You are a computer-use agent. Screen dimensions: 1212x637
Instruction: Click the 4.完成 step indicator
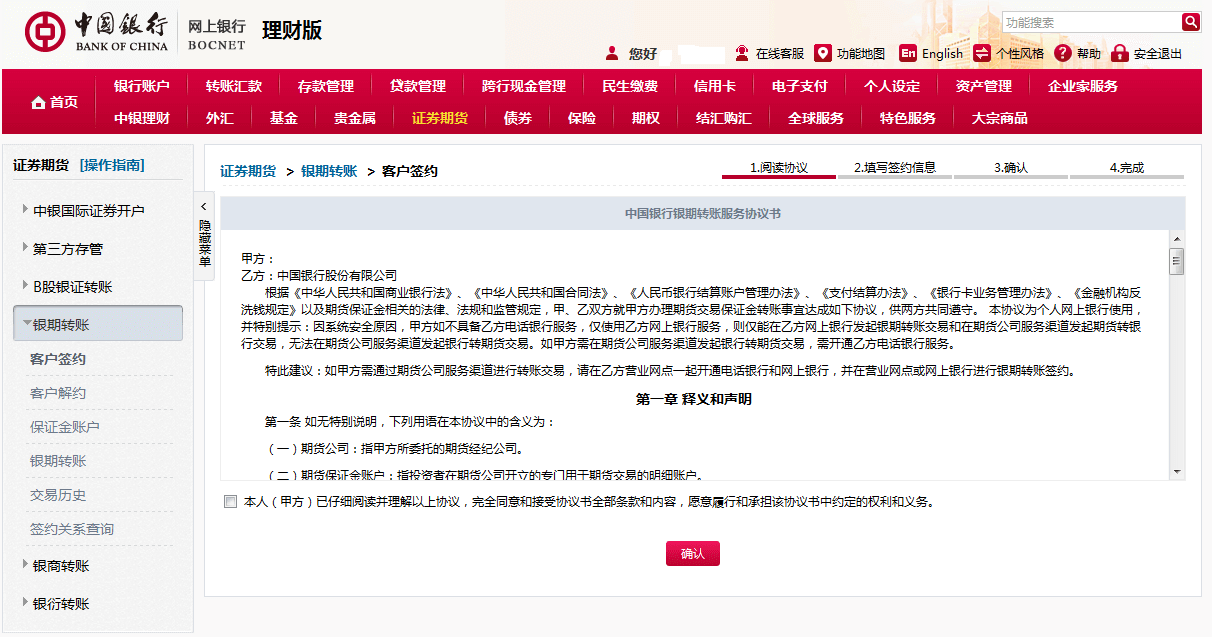pos(1126,168)
